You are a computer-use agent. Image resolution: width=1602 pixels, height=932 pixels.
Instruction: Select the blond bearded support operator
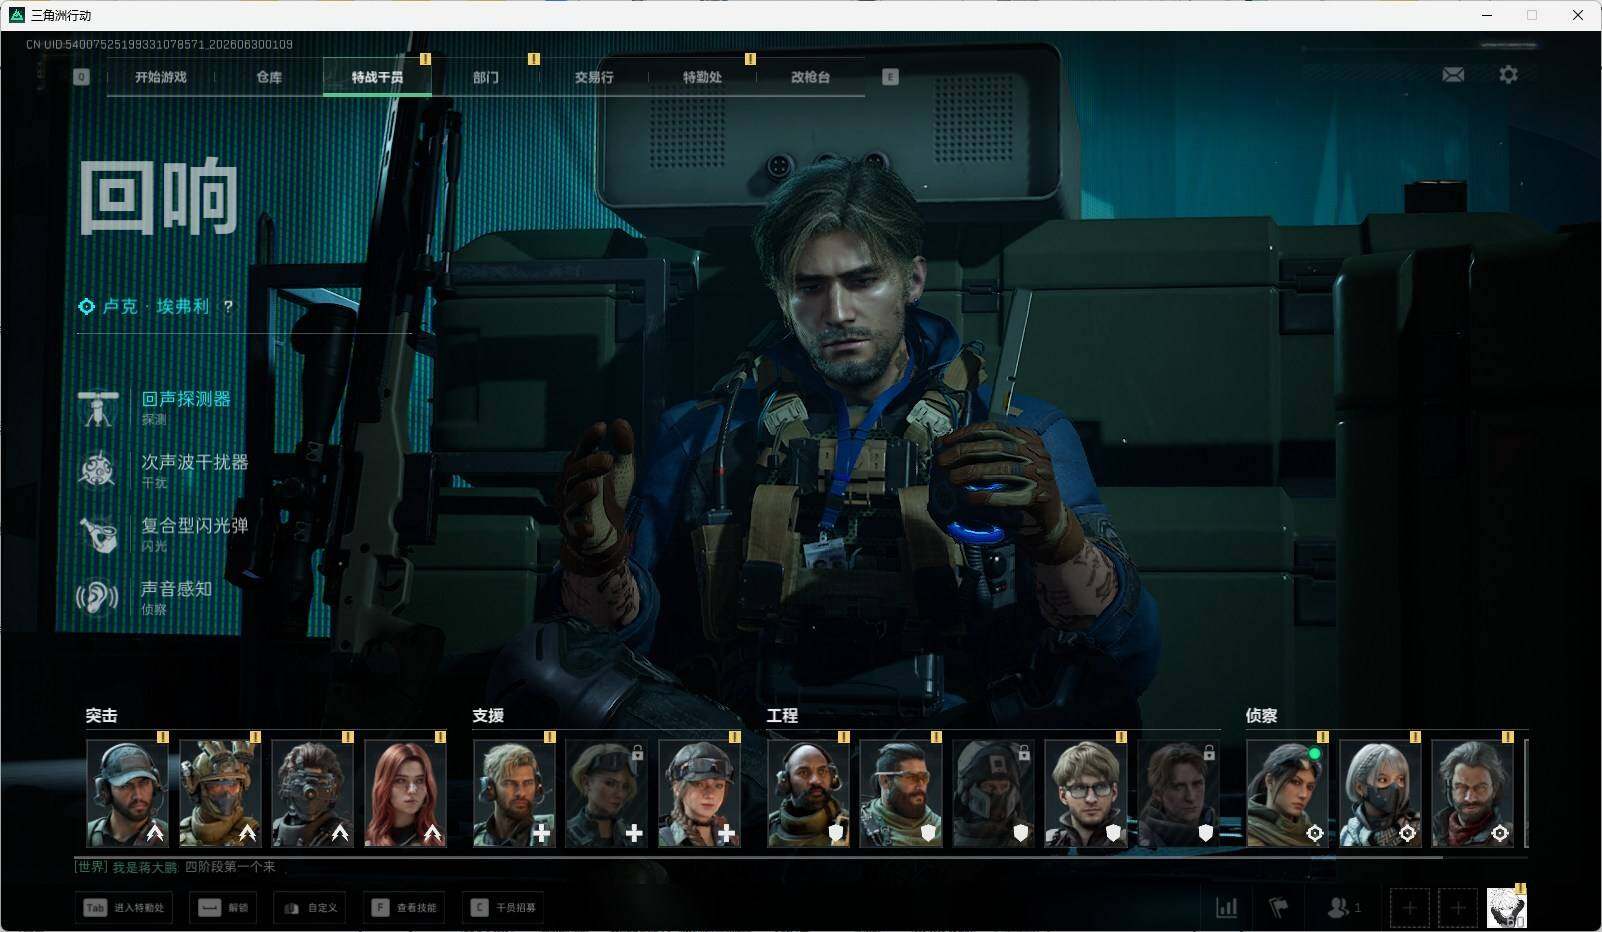coord(514,793)
